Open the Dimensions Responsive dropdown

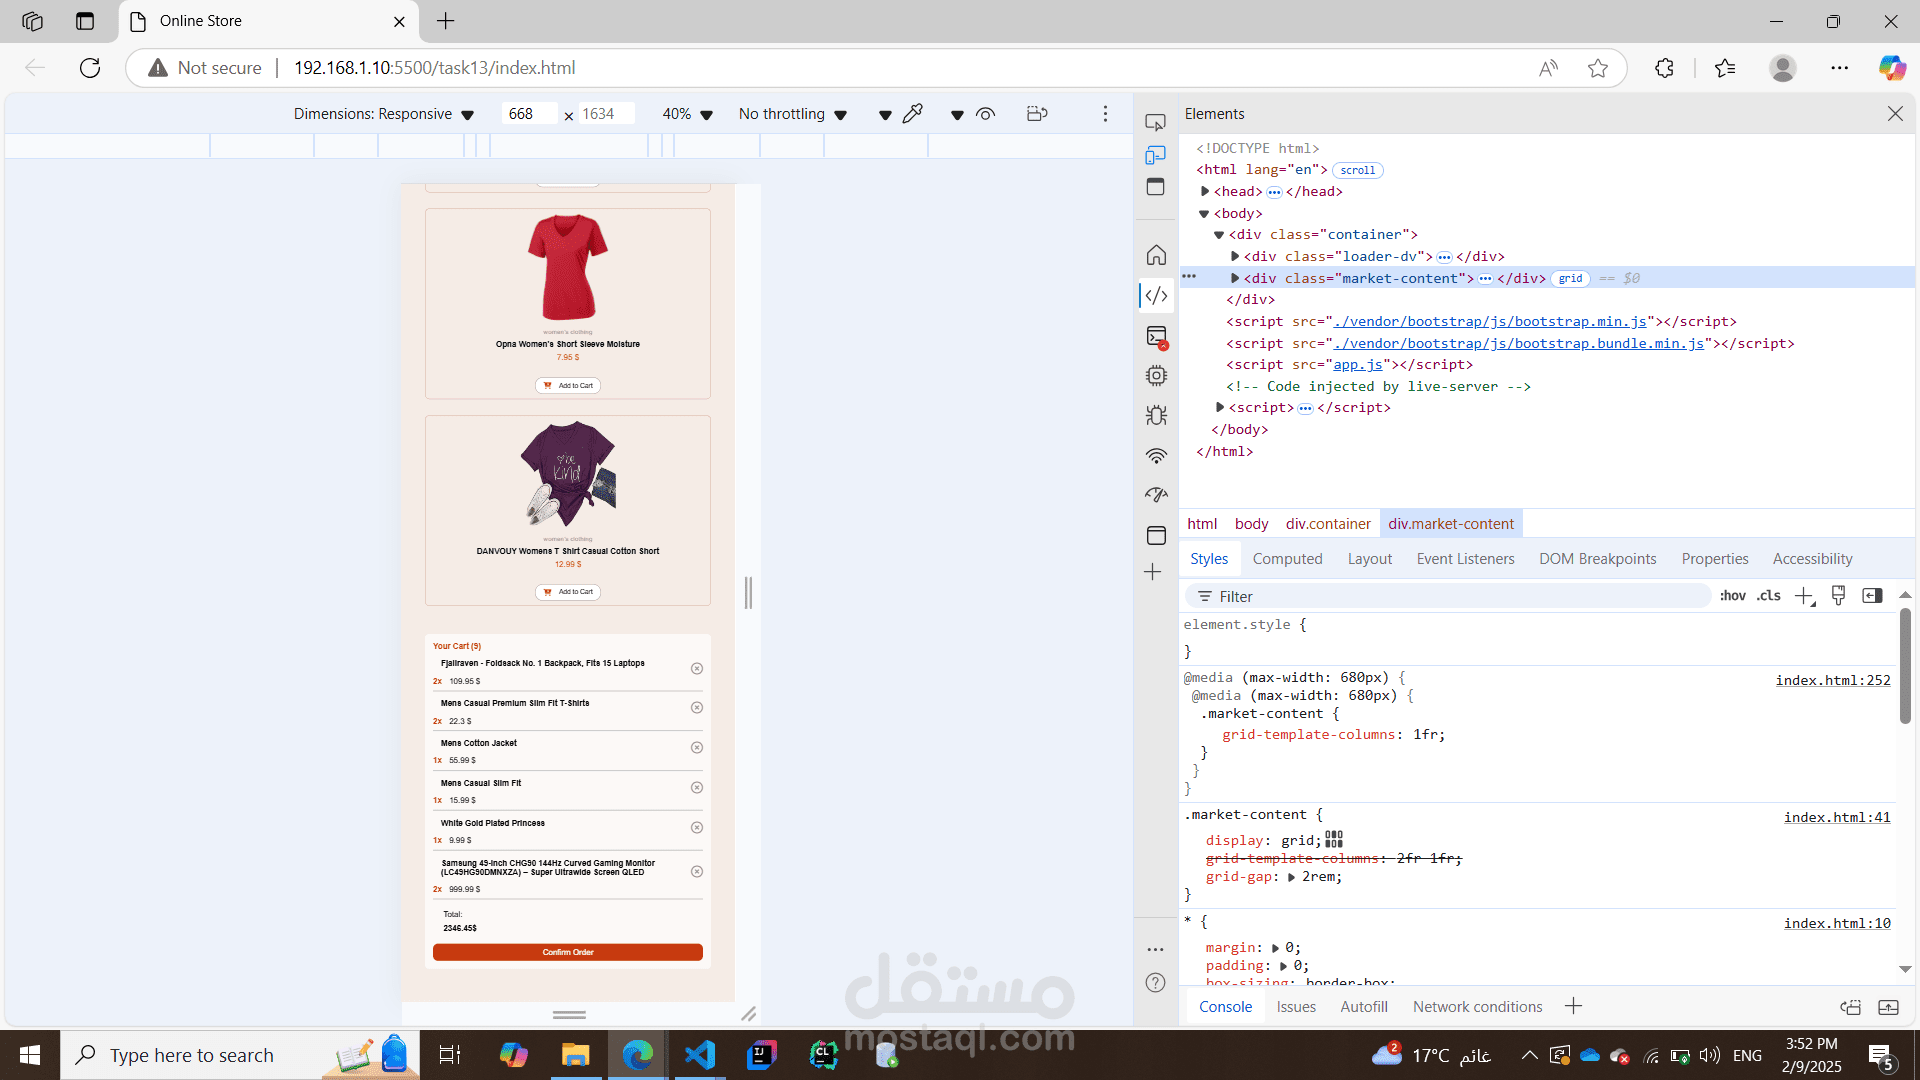pyautogui.click(x=383, y=114)
